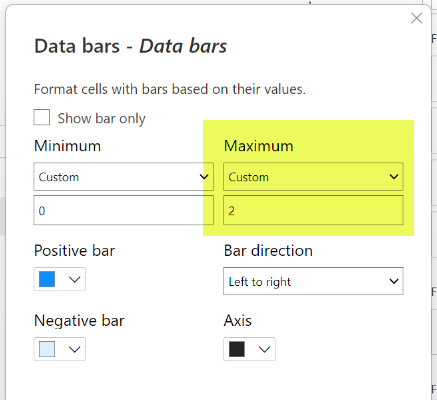Click the 'Data bars - Data bars' title
Image resolution: width=437 pixels, height=400 pixels.
point(131,46)
